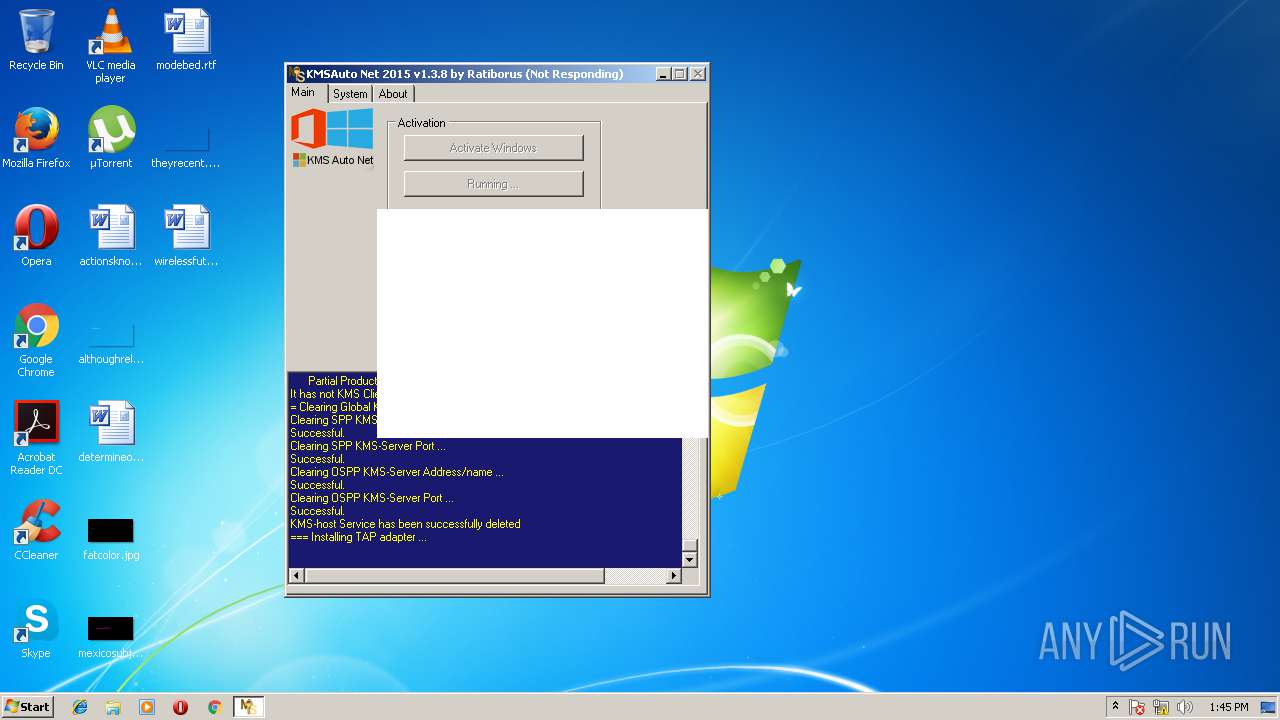This screenshot has width=1280, height=720.
Task: Switch to KMSAuto taskbar button
Action: coord(248,707)
